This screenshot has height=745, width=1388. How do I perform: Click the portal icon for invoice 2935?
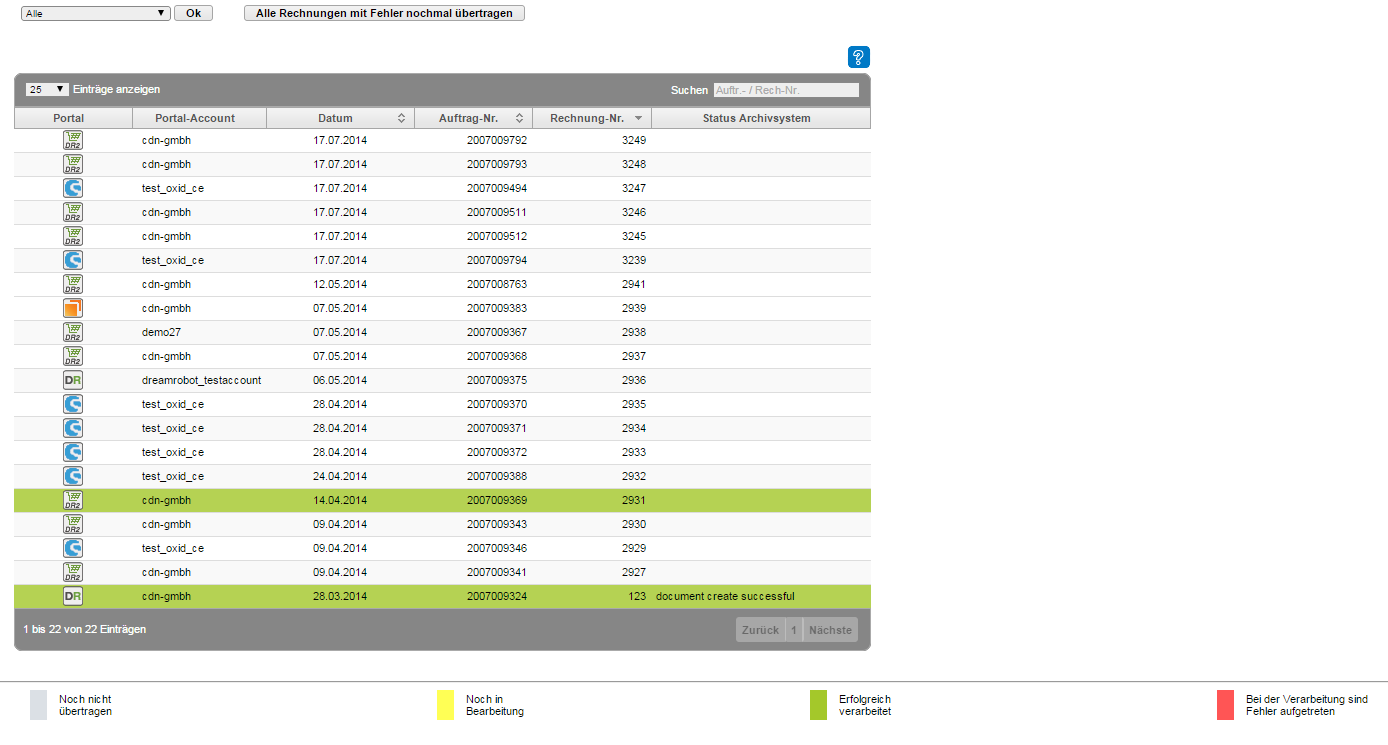click(x=73, y=404)
